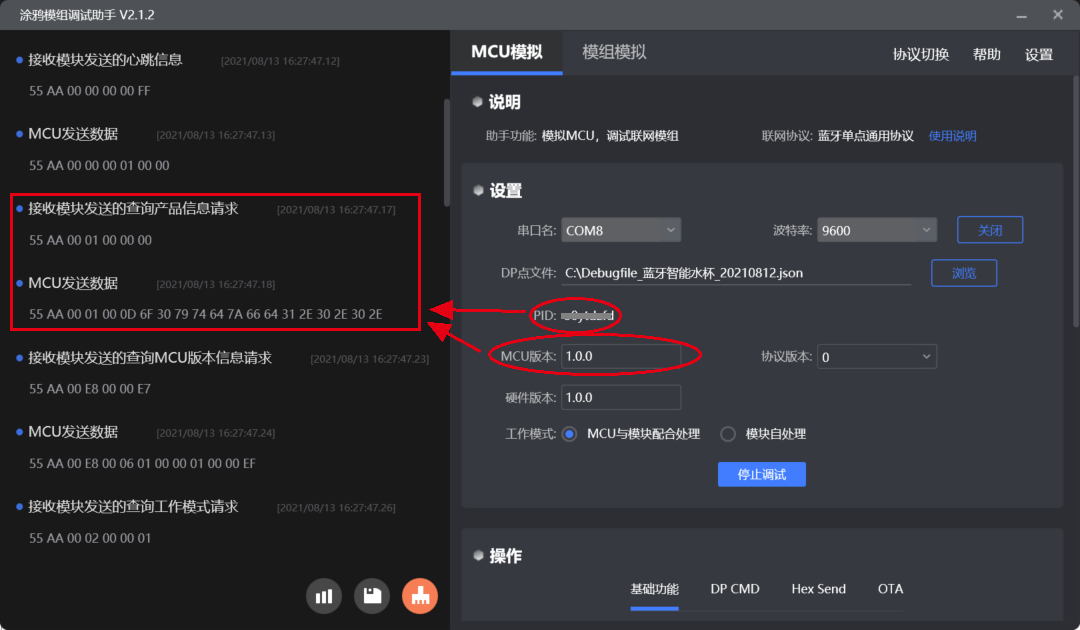Viewport: 1080px width, 630px height.
Task: Open the 使用说明 link
Action: (x=952, y=136)
